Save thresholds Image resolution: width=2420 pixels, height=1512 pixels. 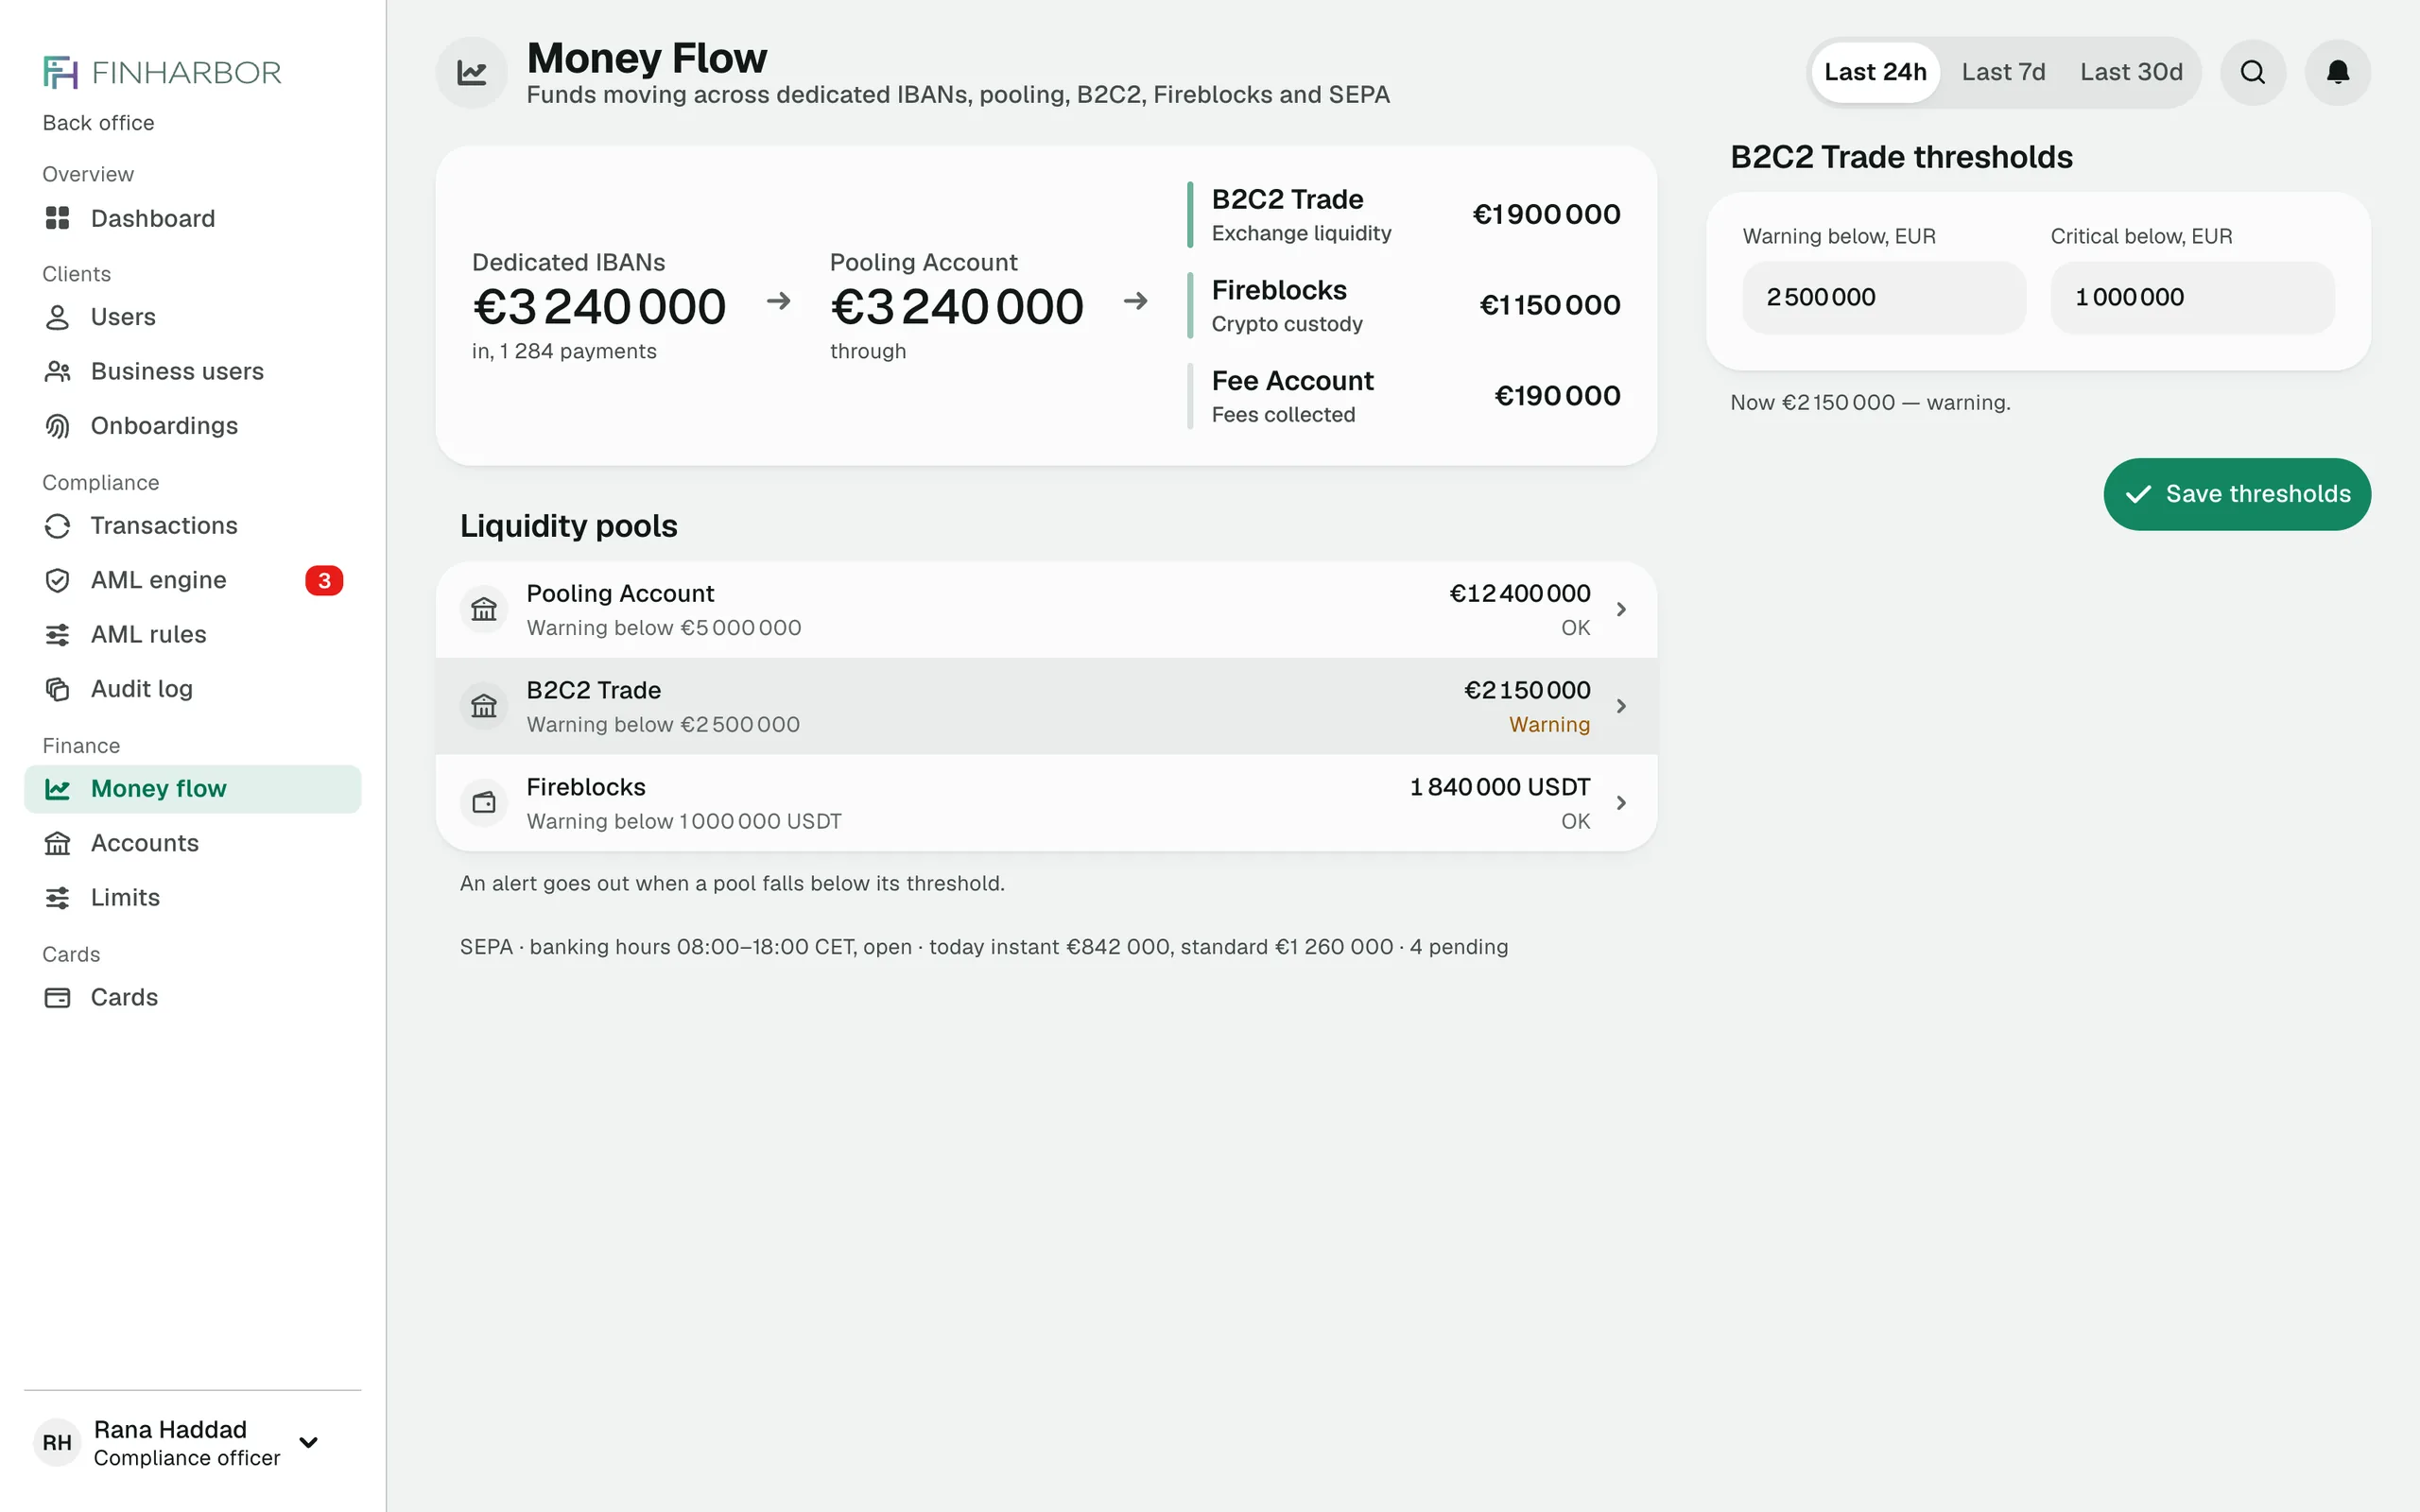pos(2237,494)
